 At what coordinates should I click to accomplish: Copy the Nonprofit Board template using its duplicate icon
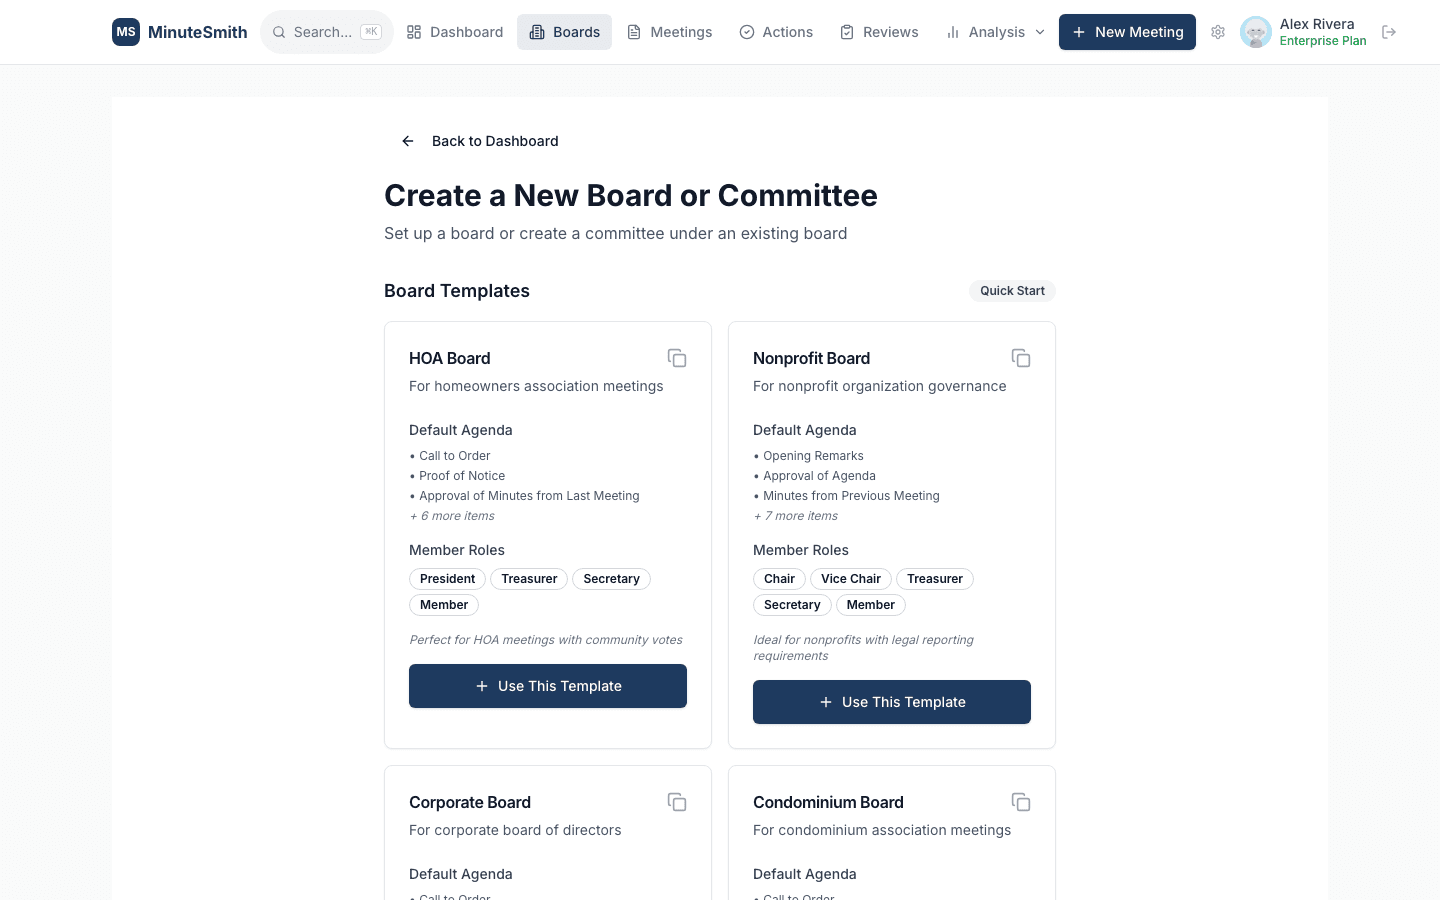pos(1021,357)
